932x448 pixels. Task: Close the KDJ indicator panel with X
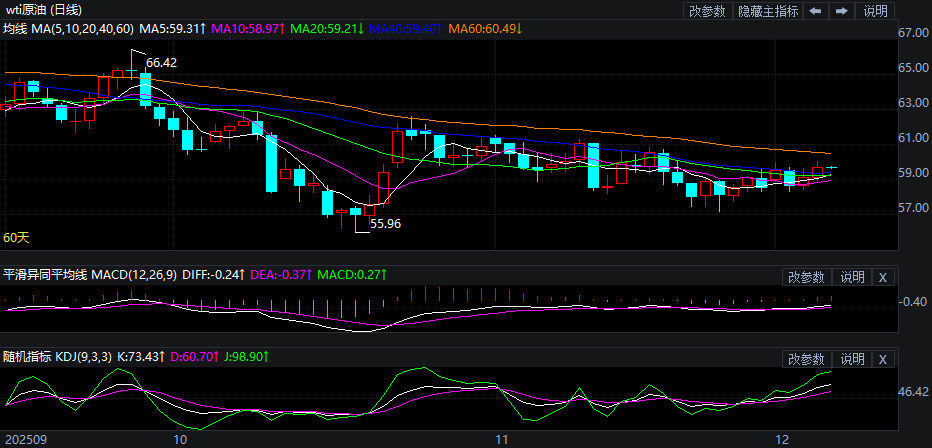[x=882, y=359]
